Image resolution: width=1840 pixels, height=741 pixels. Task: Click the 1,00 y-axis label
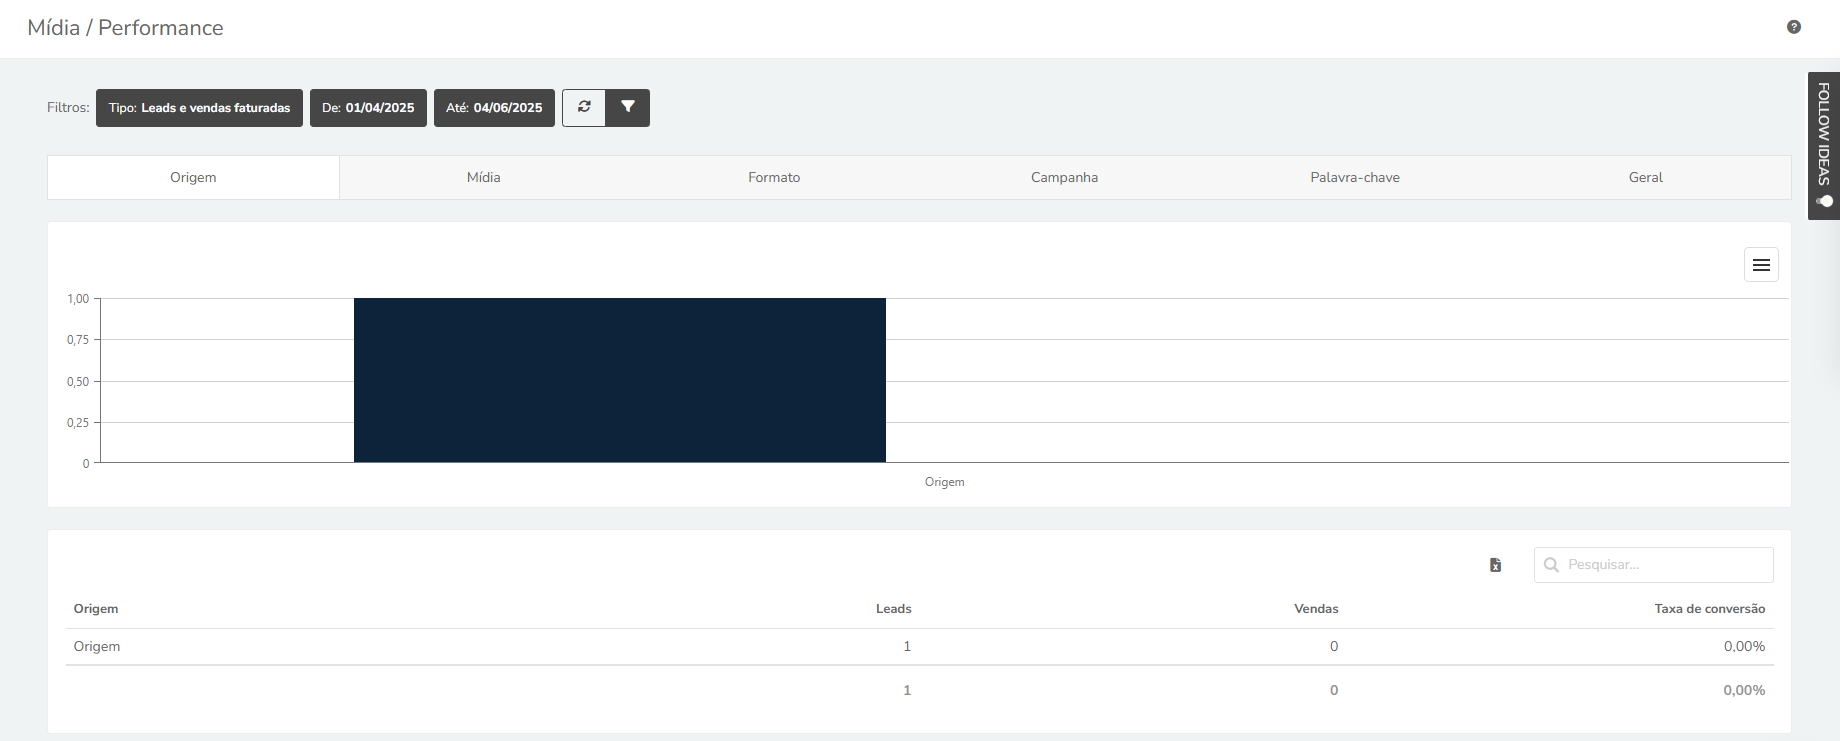coord(78,299)
